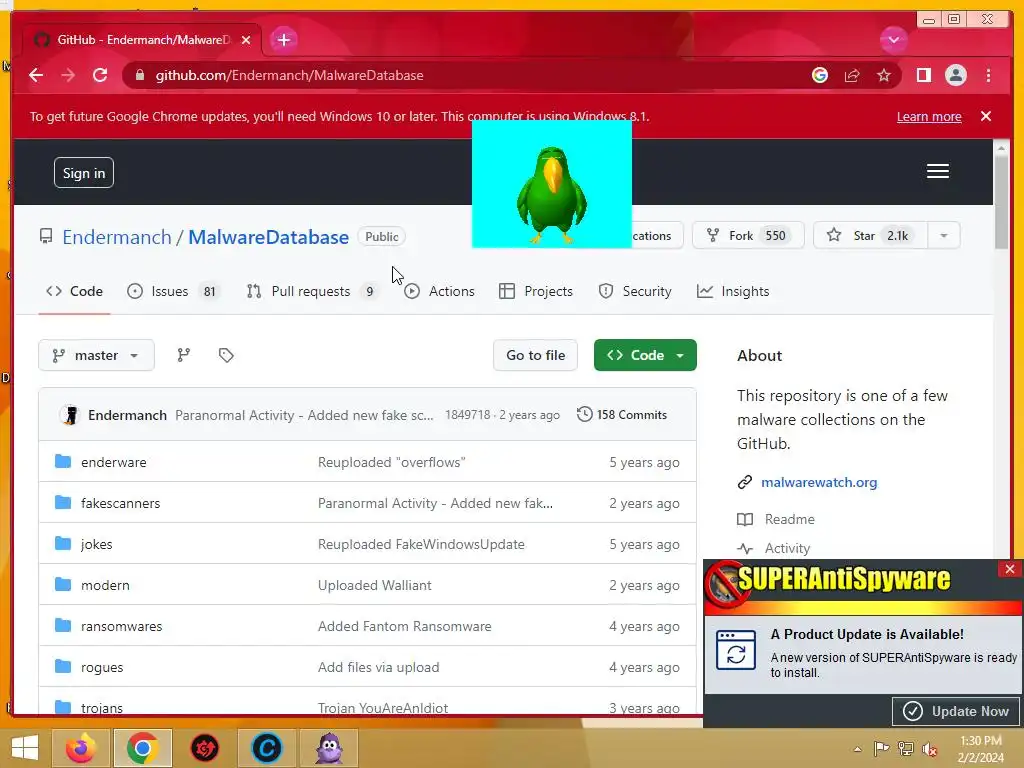The image size is (1024, 768).
Task: Click the browser back arrow
Action: [36, 75]
